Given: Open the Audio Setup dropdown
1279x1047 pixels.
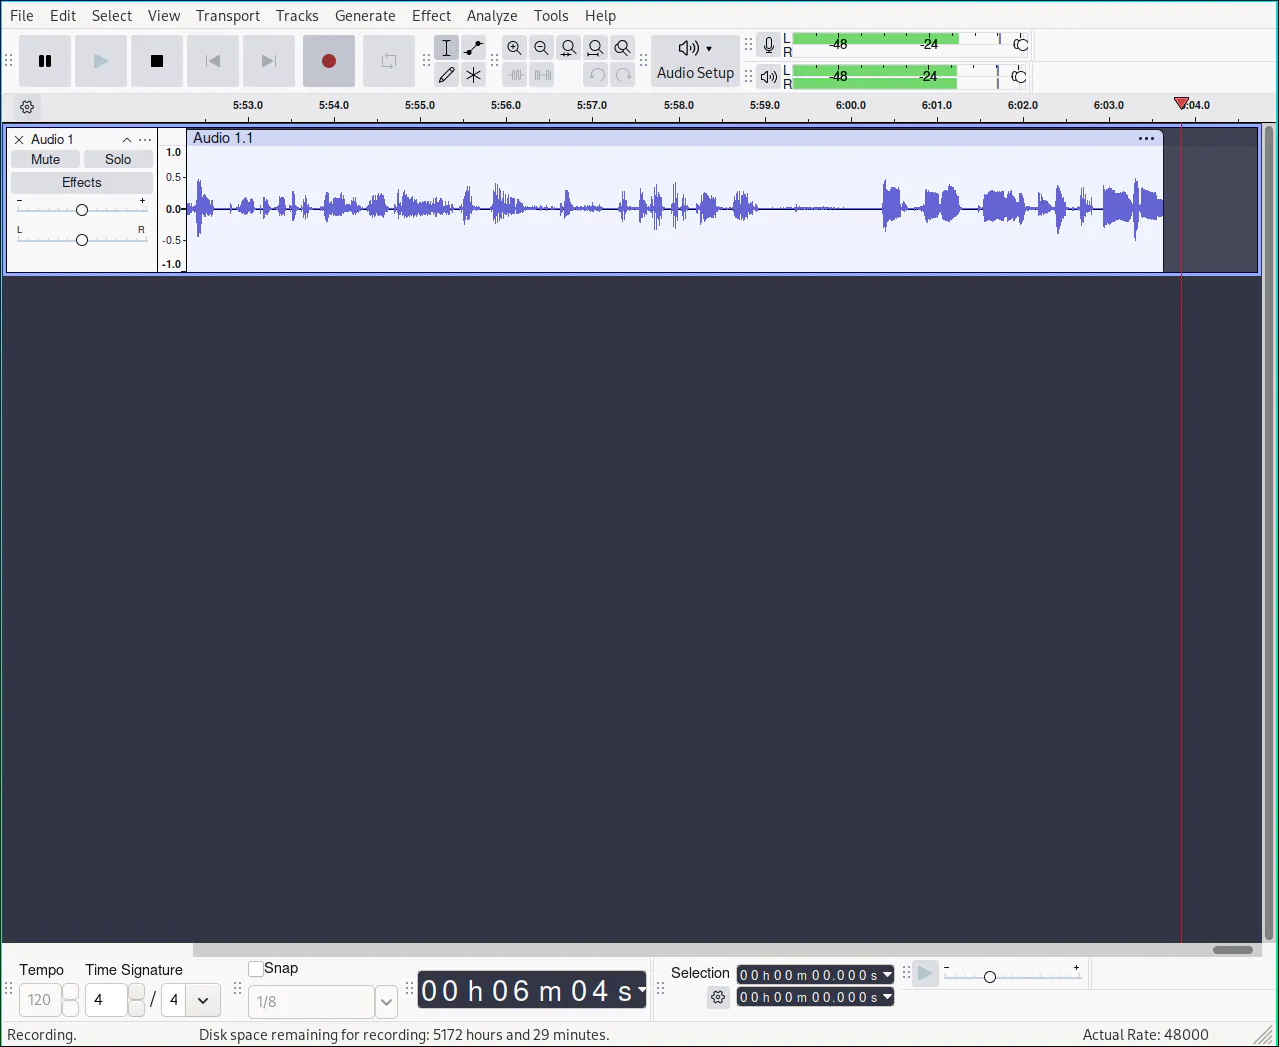Looking at the screenshot, I should pyautogui.click(x=694, y=60).
